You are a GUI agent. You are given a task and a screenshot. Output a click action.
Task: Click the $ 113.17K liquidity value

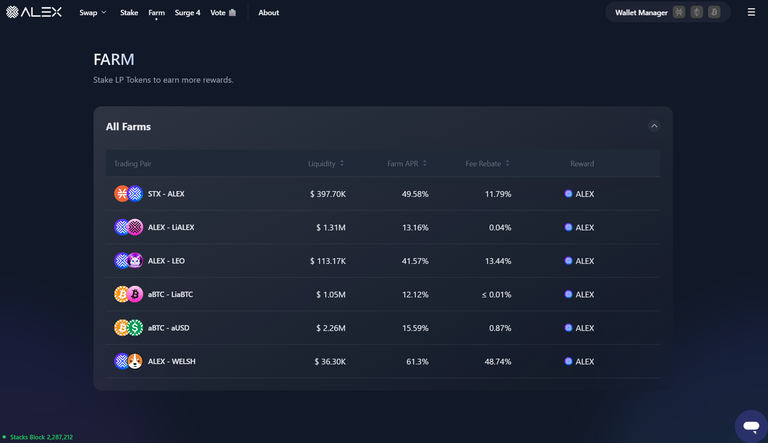(328, 261)
